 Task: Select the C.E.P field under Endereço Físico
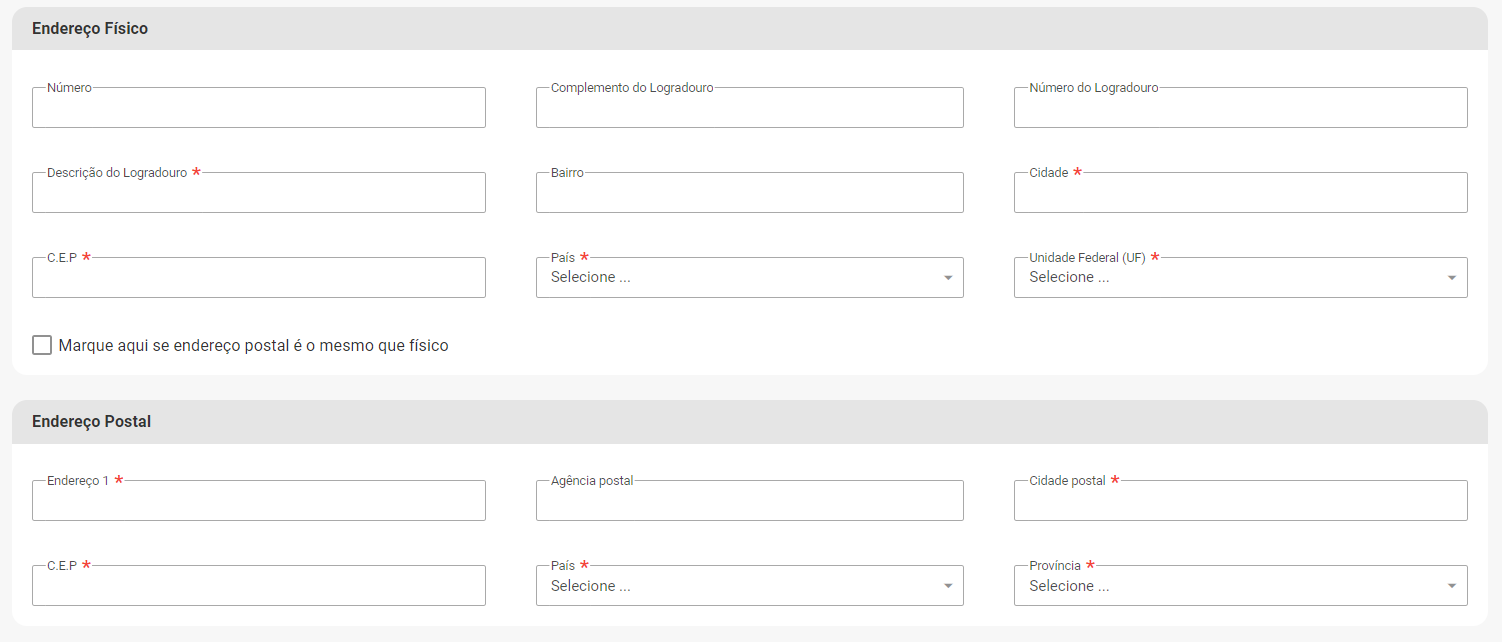click(258, 279)
